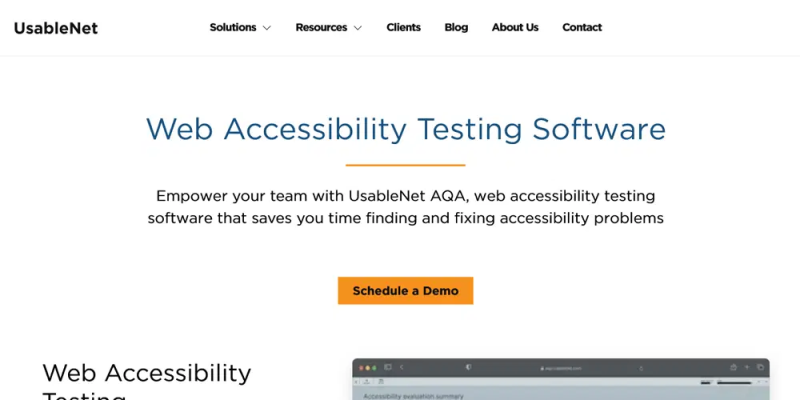Click the plus new-tab icon in mockup
The width and height of the screenshot is (800, 400).
(747, 367)
